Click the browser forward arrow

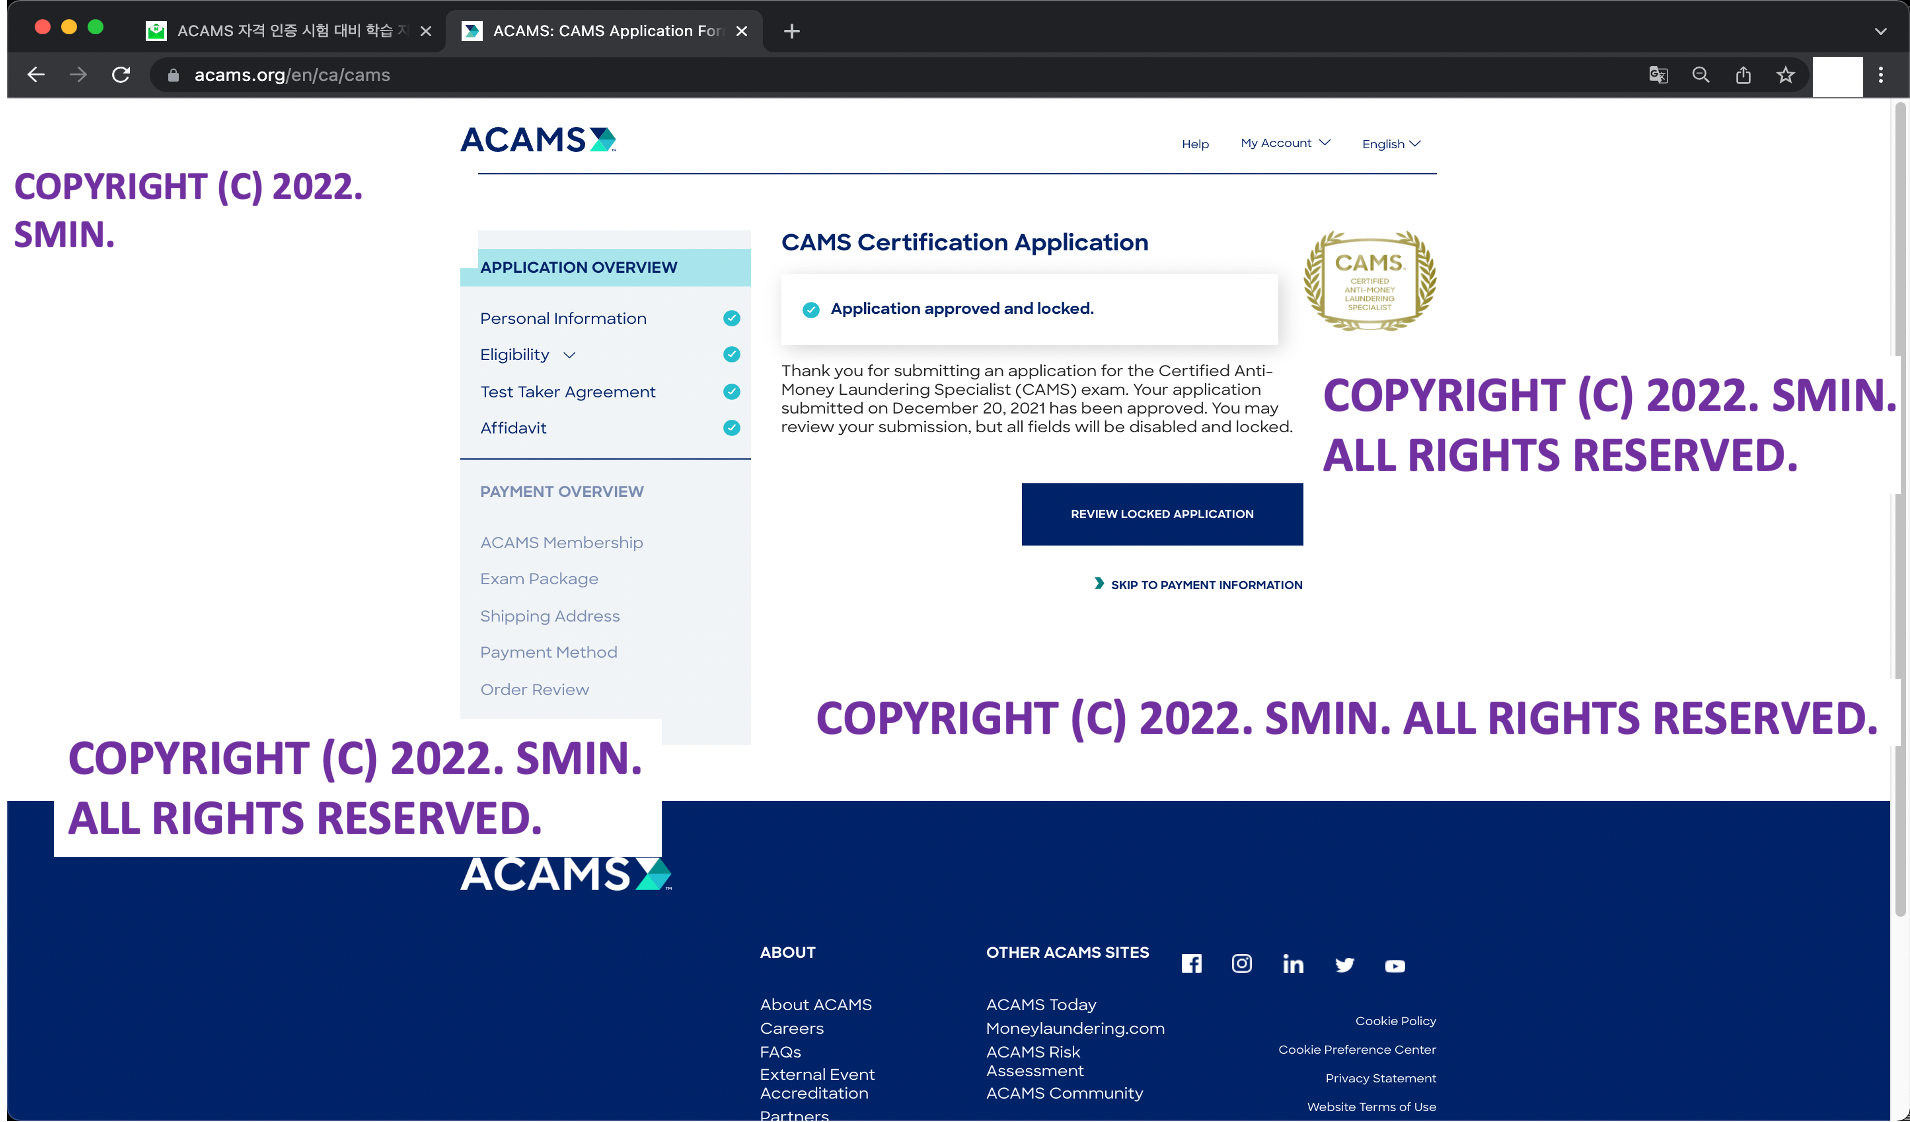click(x=78, y=75)
